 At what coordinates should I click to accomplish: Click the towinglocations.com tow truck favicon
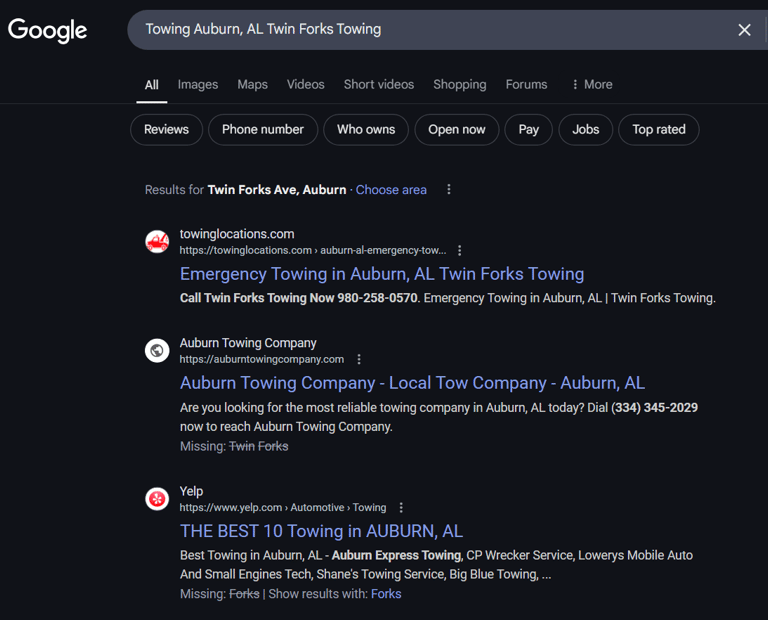pyautogui.click(x=157, y=241)
